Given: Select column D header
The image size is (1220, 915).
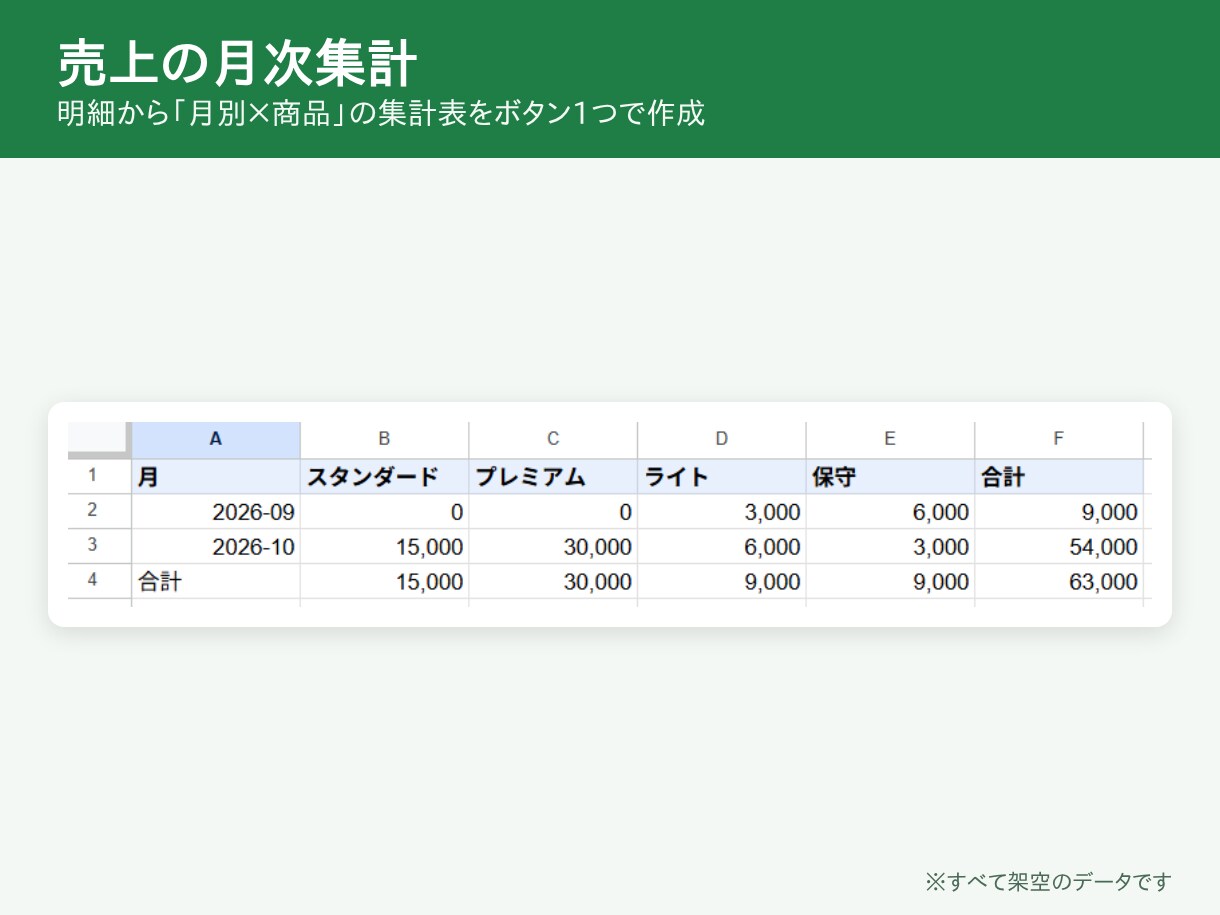Looking at the screenshot, I should coord(722,439).
